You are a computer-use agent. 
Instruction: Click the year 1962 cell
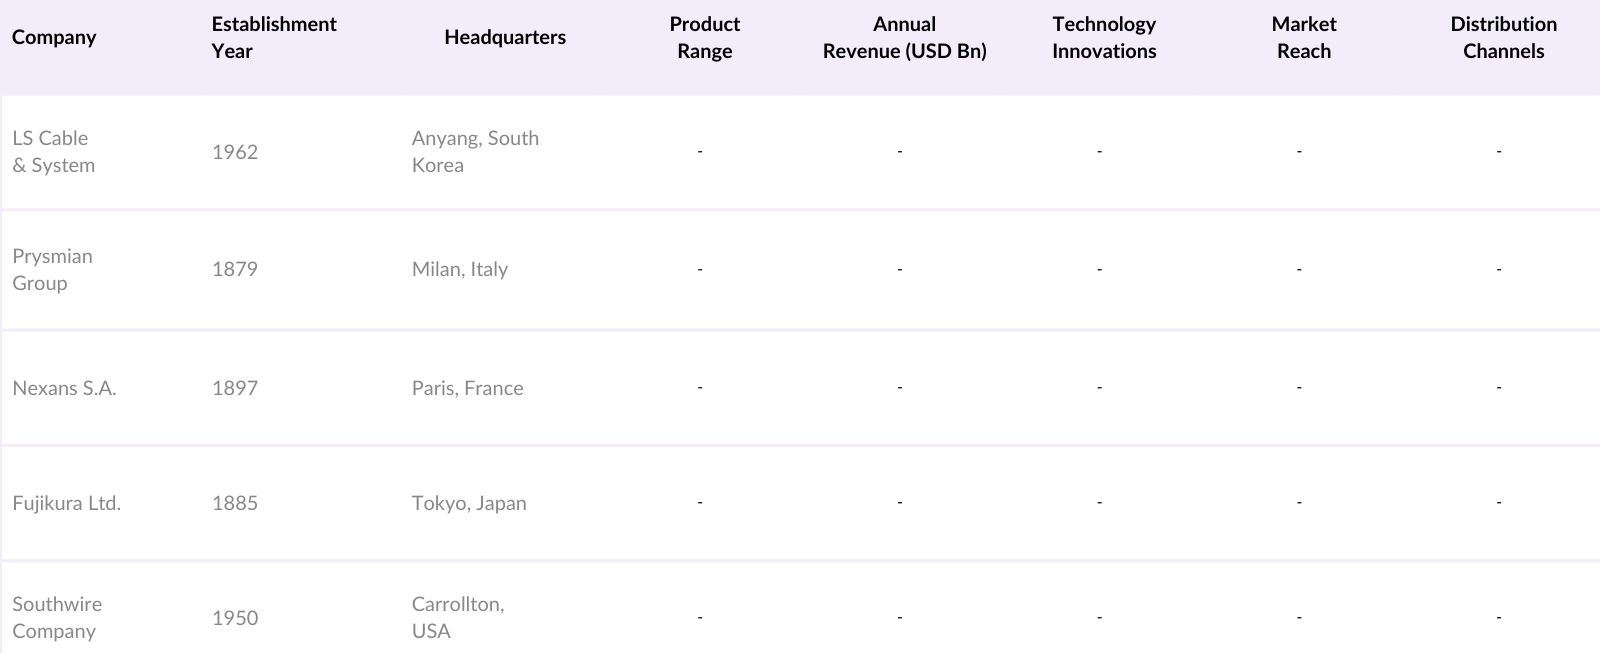235,152
